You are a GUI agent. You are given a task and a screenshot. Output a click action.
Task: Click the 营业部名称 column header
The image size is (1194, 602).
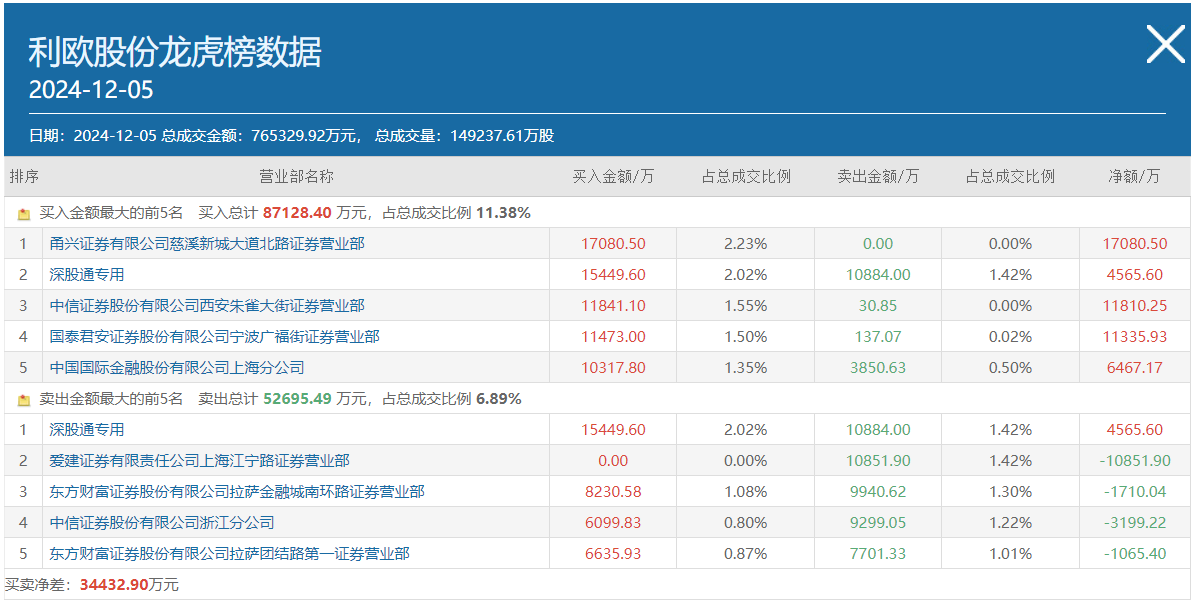[x=296, y=177]
